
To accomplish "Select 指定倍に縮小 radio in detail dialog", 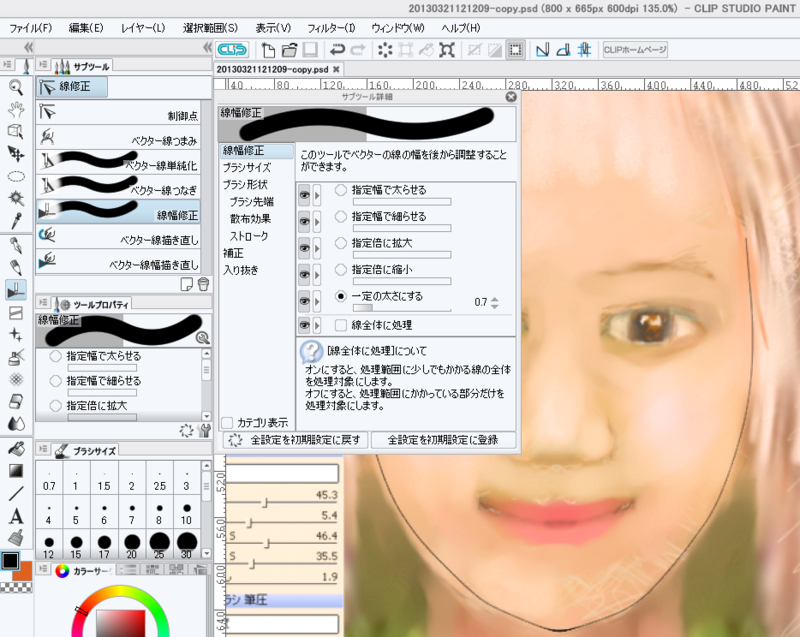I will (x=341, y=270).
